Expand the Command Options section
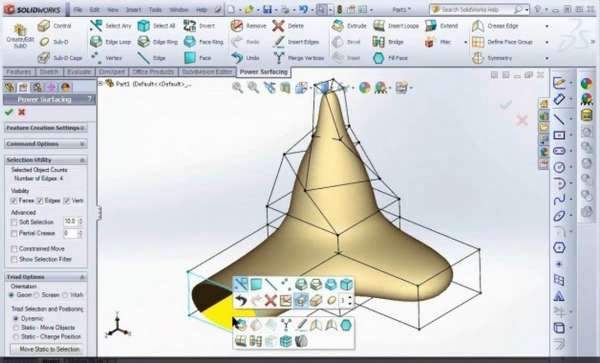This screenshot has height=363, width=600. 82,144
